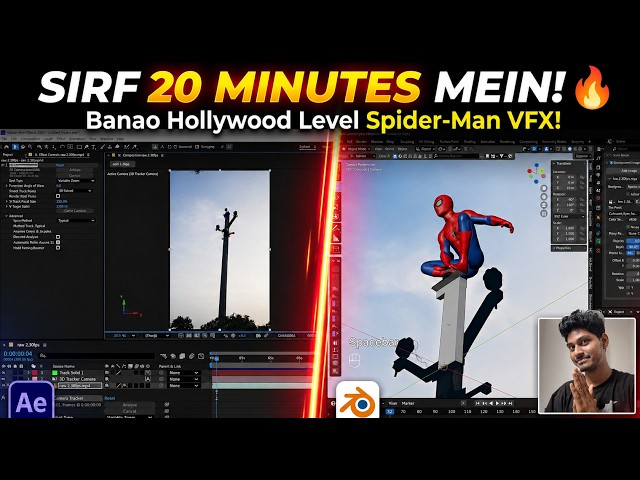Open Shot Type Variable Zoom dropdown
This screenshot has height=480, width=640.
76,180
